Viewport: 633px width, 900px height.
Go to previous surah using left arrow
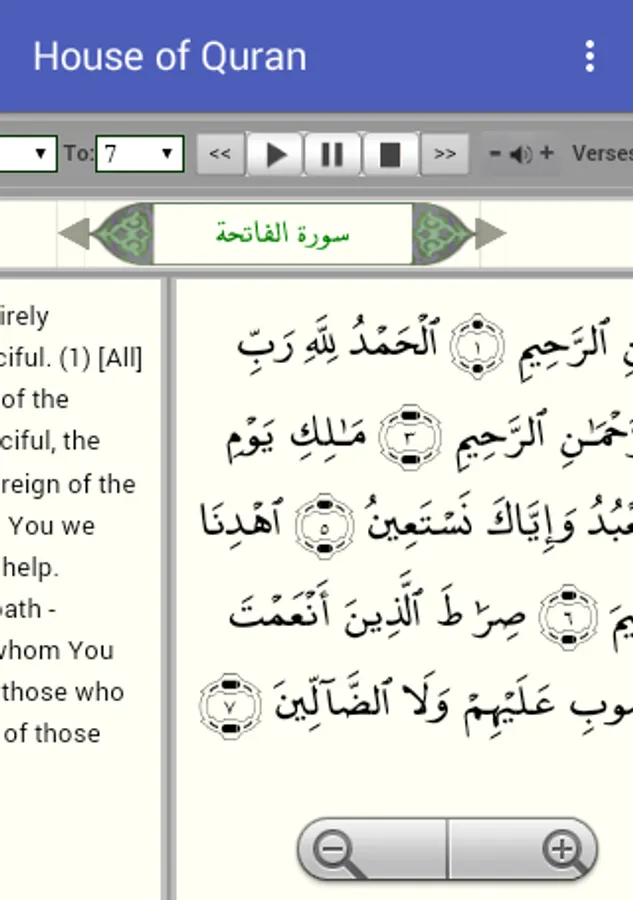point(74,234)
